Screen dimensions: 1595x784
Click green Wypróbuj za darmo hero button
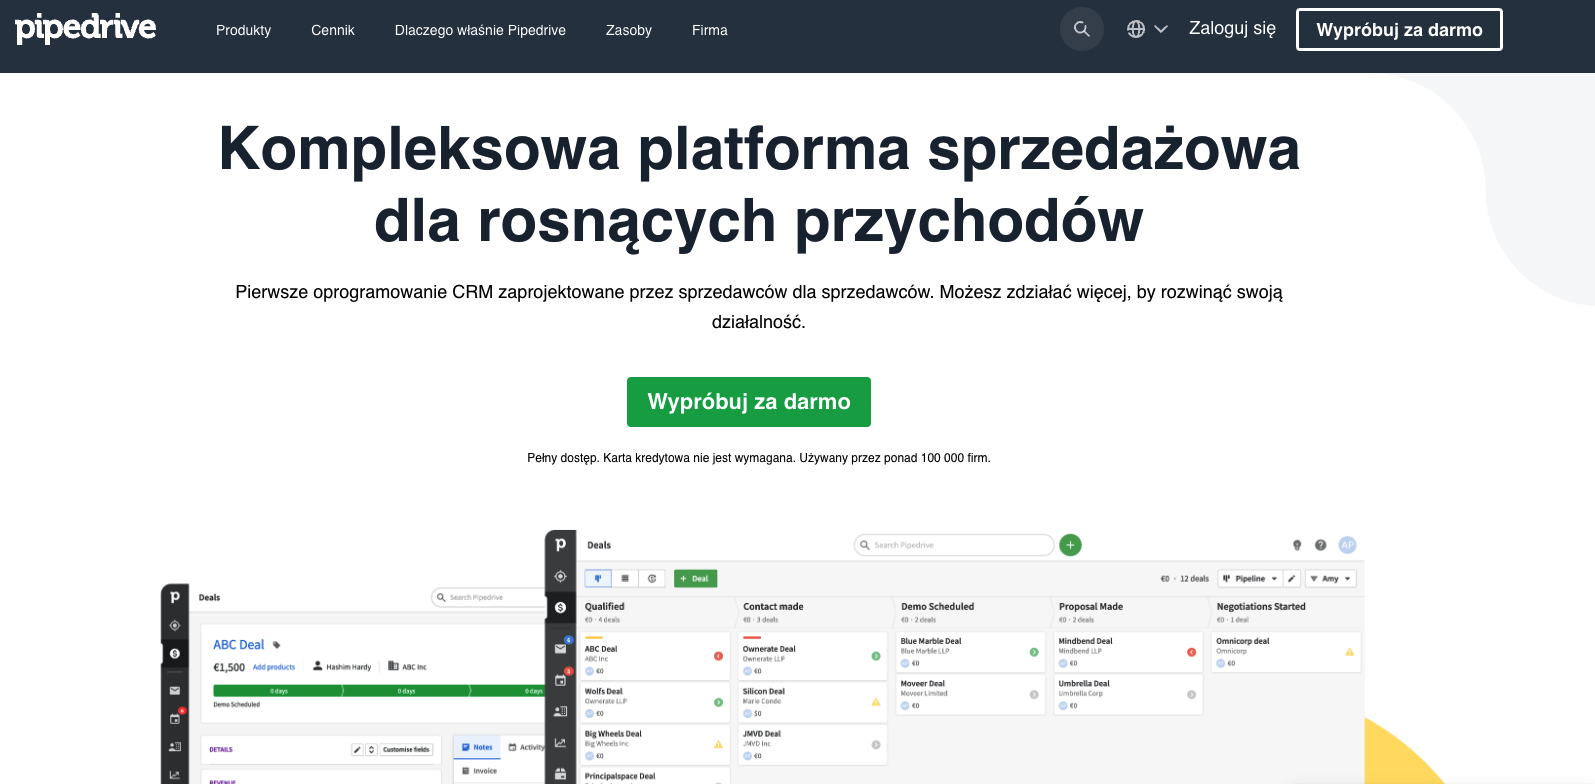749,402
